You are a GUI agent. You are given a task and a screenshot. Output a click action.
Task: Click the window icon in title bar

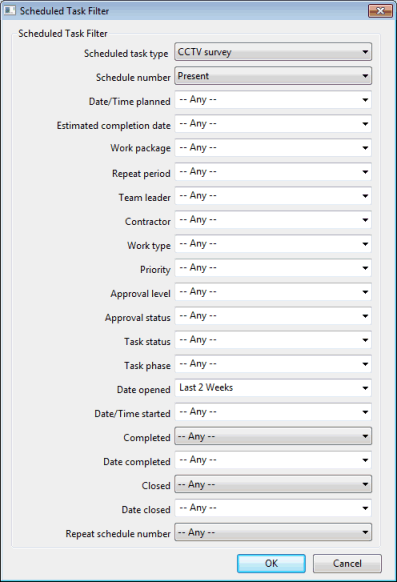tap(10, 11)
